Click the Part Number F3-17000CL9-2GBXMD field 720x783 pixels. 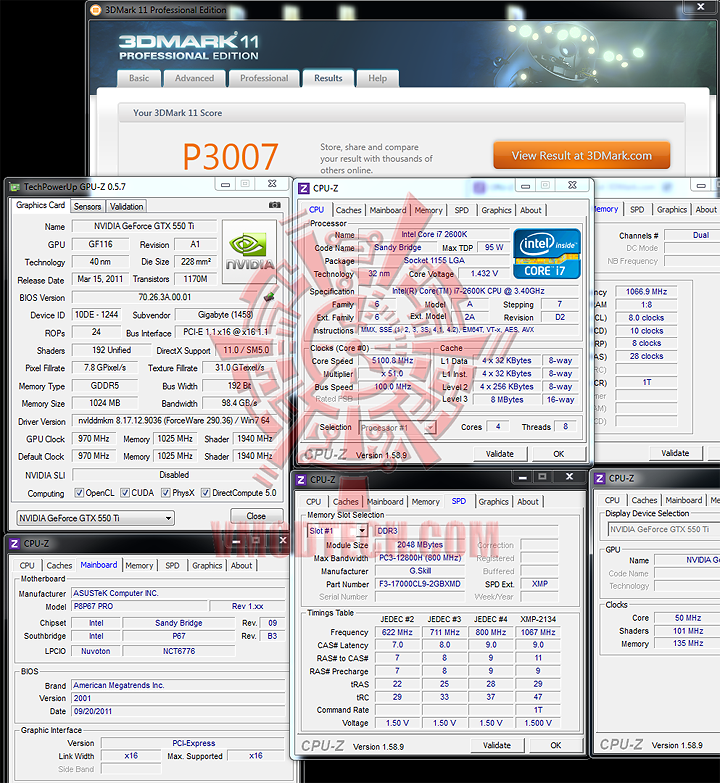coord(420,584)
